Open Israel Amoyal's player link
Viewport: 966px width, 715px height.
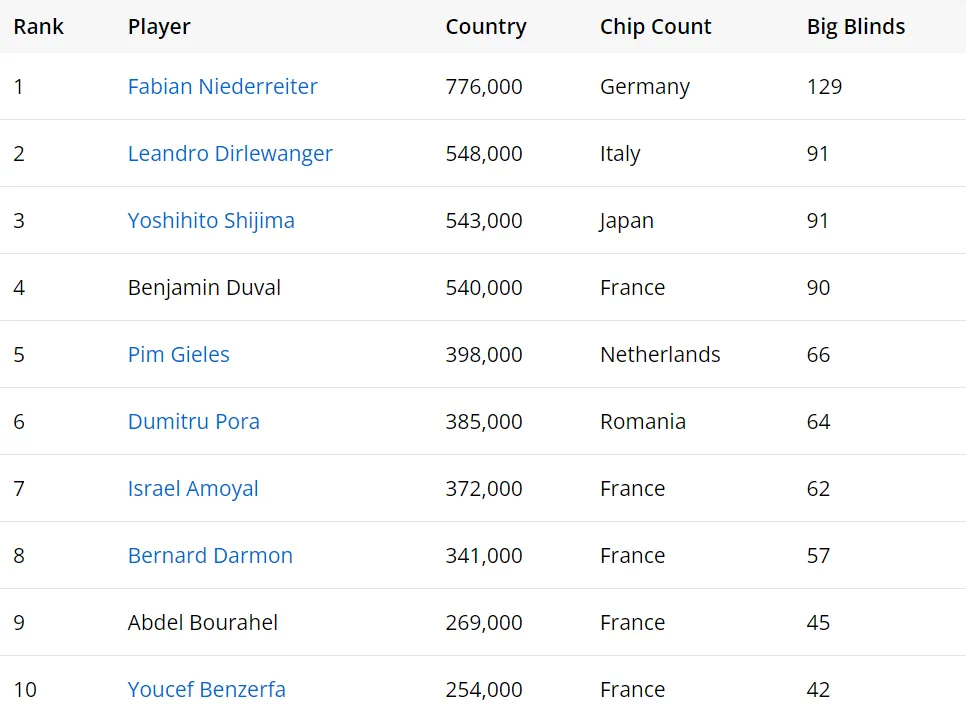tap(193, 489)
